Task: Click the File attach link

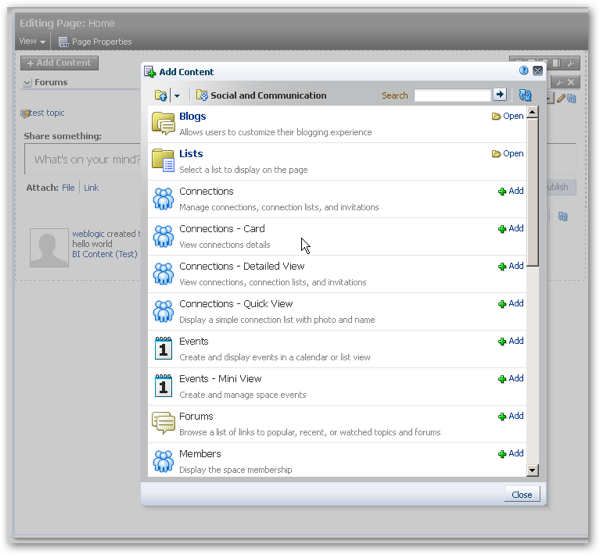Action: (68, 188)
